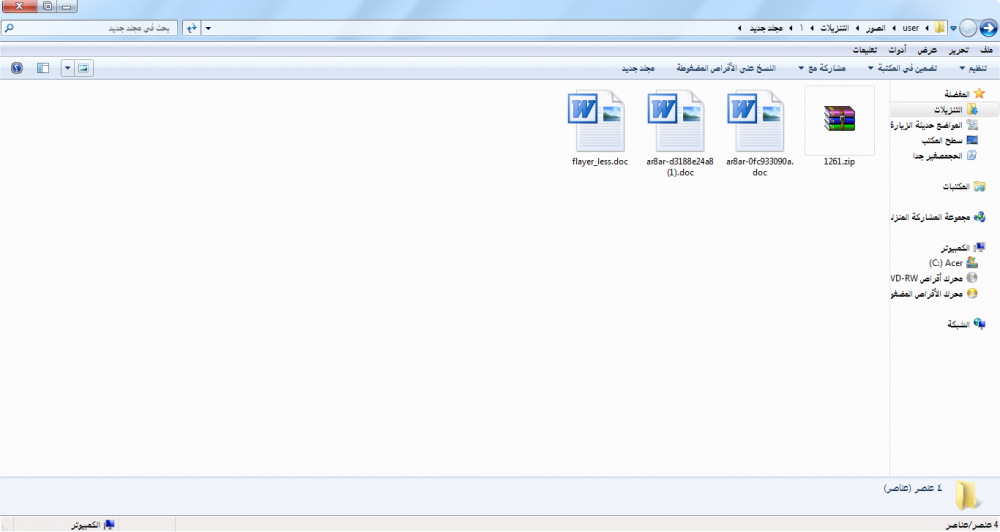Viewport: 1000px width, 532px height.
Task: Click the forward navigation arrow button
Action: 966,28
